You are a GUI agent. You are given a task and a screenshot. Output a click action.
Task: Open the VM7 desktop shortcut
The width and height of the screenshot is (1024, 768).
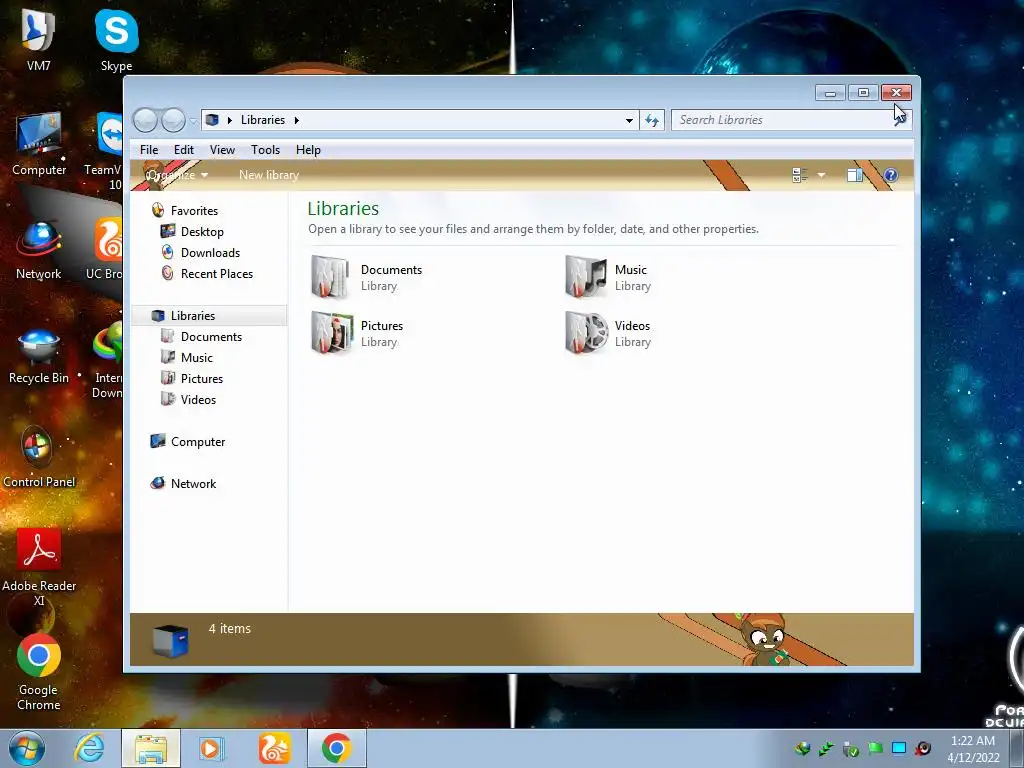39,40
